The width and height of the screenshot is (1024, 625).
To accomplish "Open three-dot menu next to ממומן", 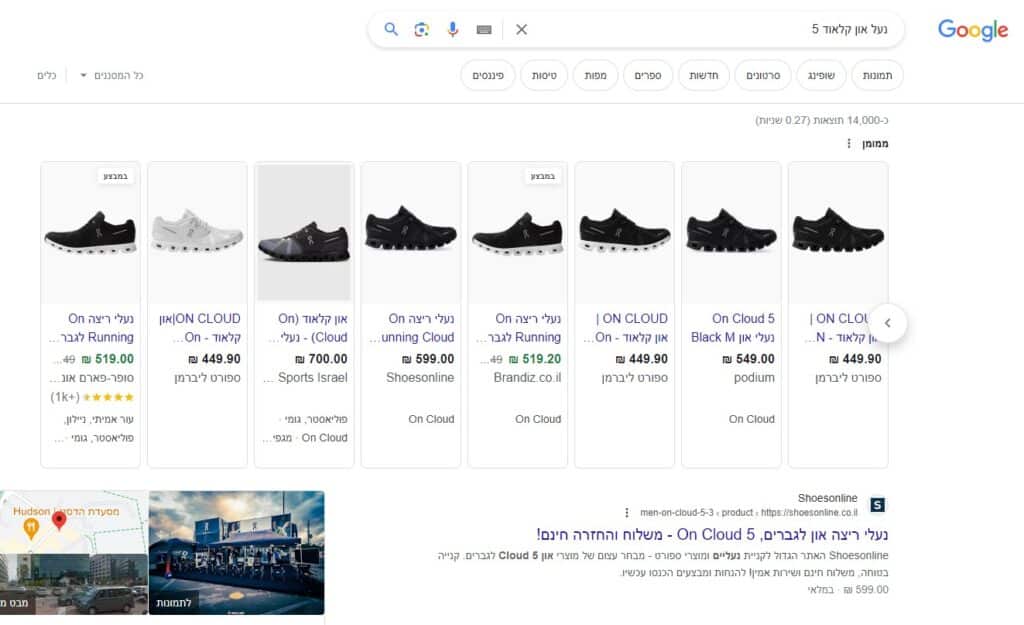I will tap(848, 143).
